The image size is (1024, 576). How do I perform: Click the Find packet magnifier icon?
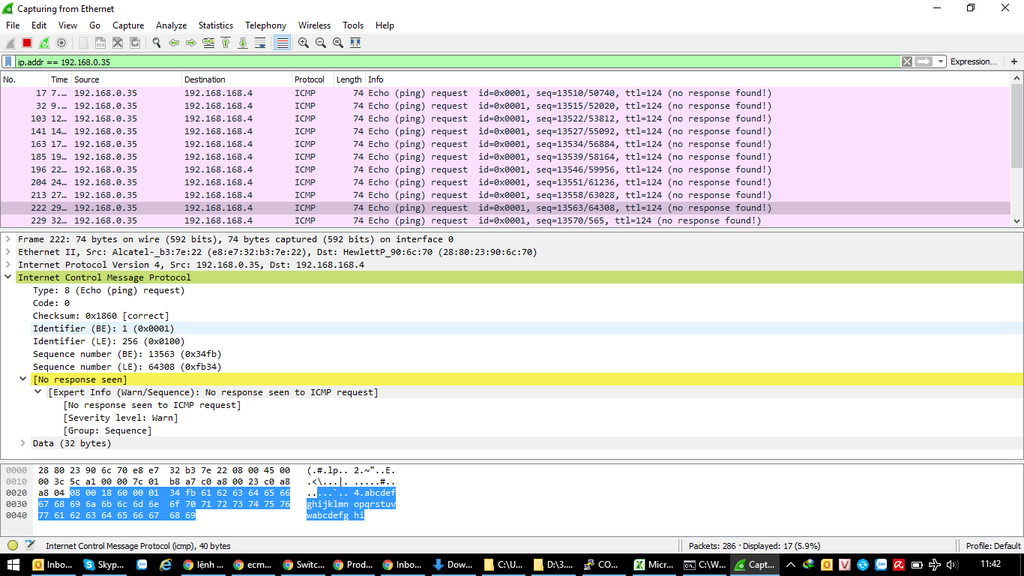click(x=157, y=43)
